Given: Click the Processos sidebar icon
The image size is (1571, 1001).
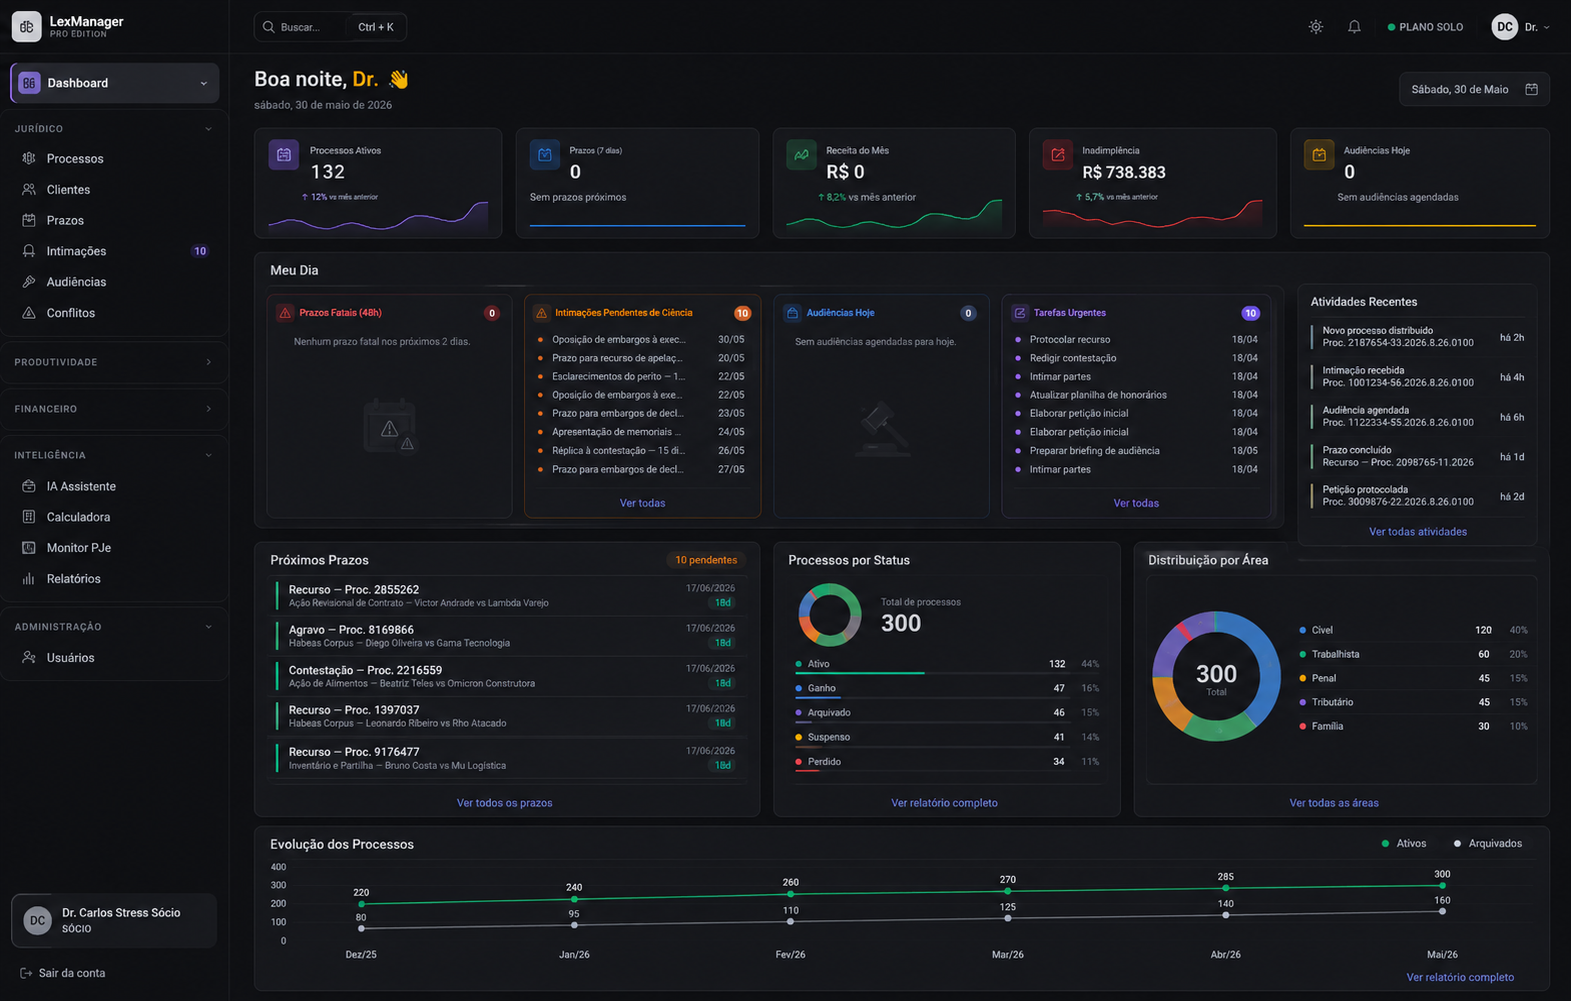Looking at the screenshot, I should tap(29, 158).
